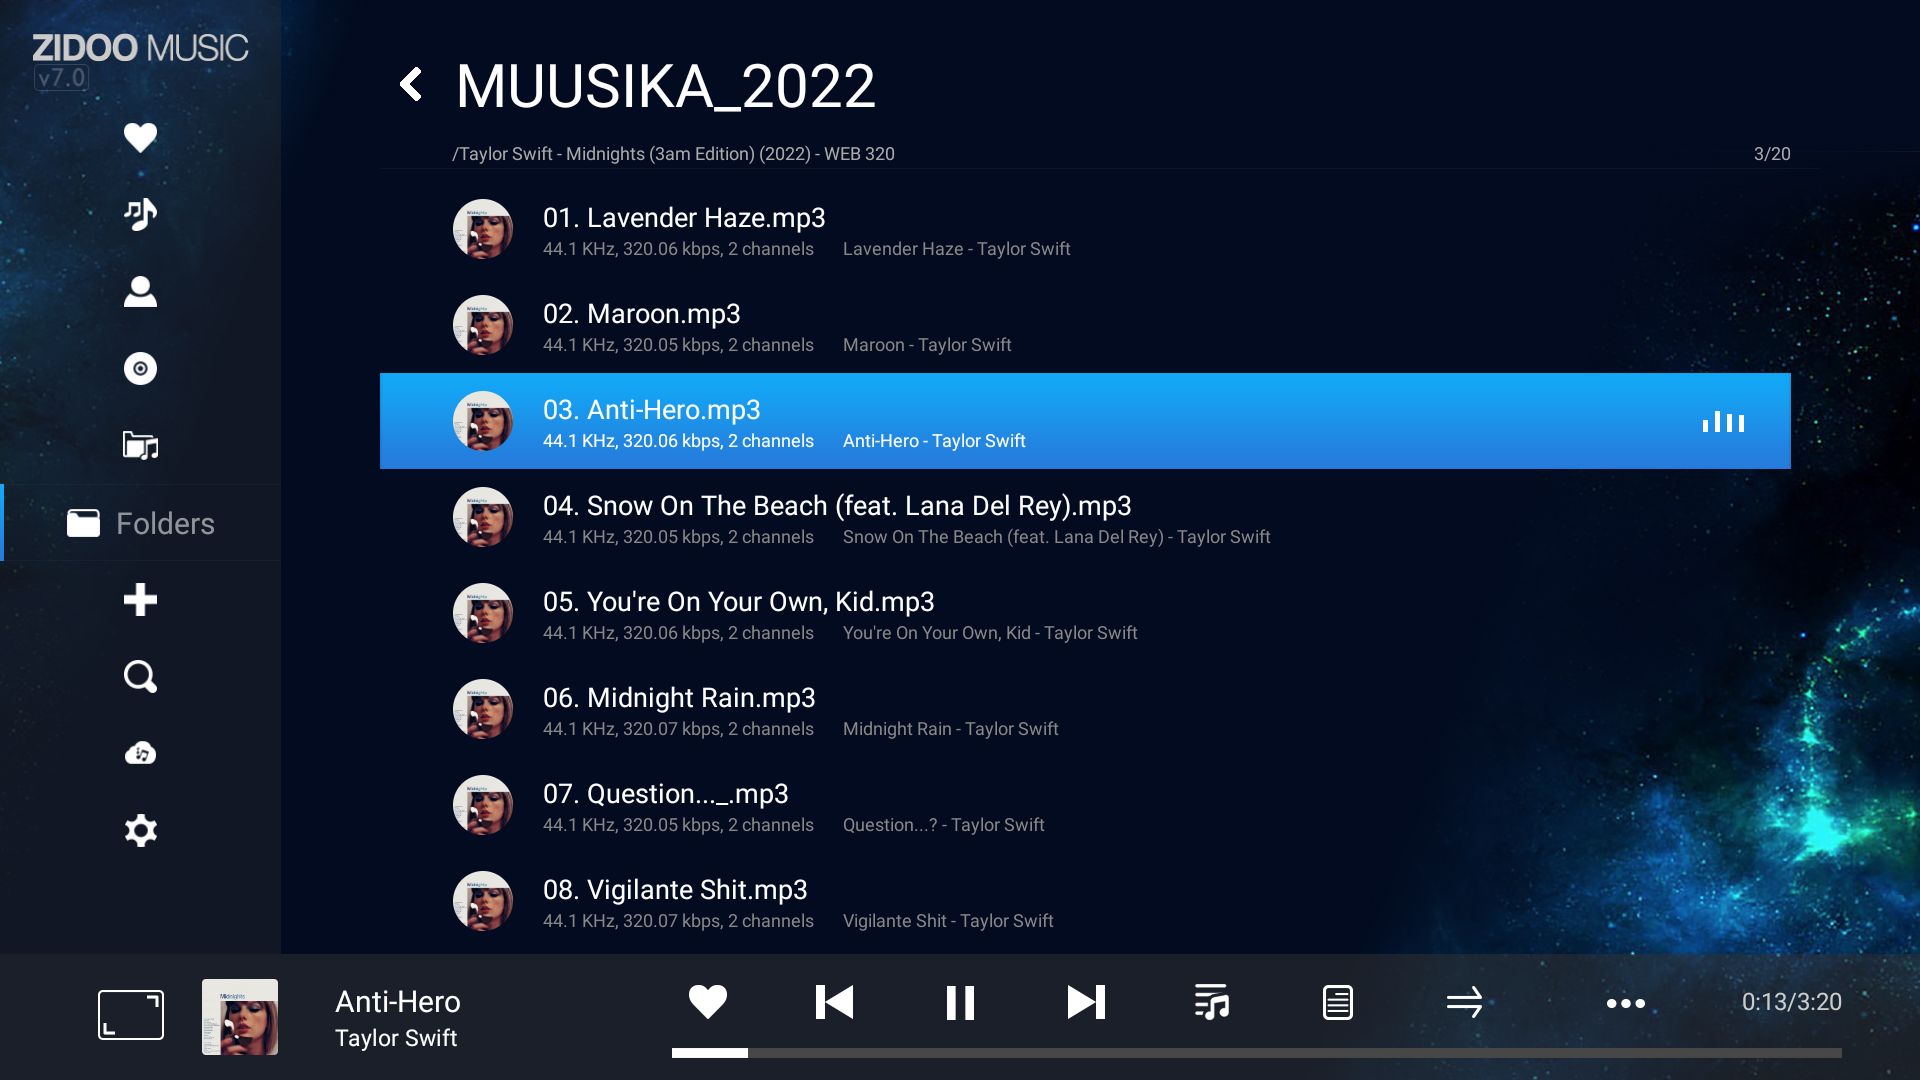Screen dimensions: 1920x1080
Task: Open Favorites heart in the sidebar
Action: click(140, 137)
